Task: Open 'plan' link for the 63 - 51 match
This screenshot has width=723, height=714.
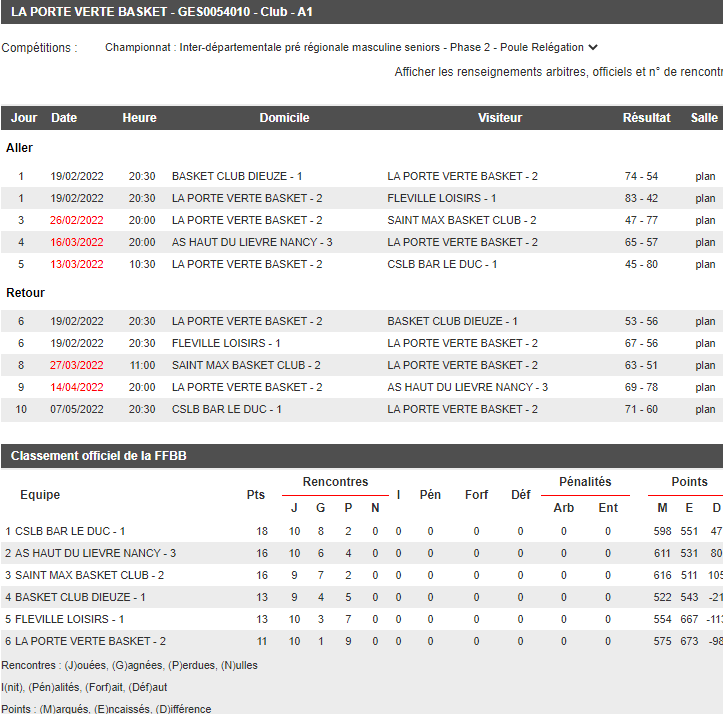Action: coord(705,365)
